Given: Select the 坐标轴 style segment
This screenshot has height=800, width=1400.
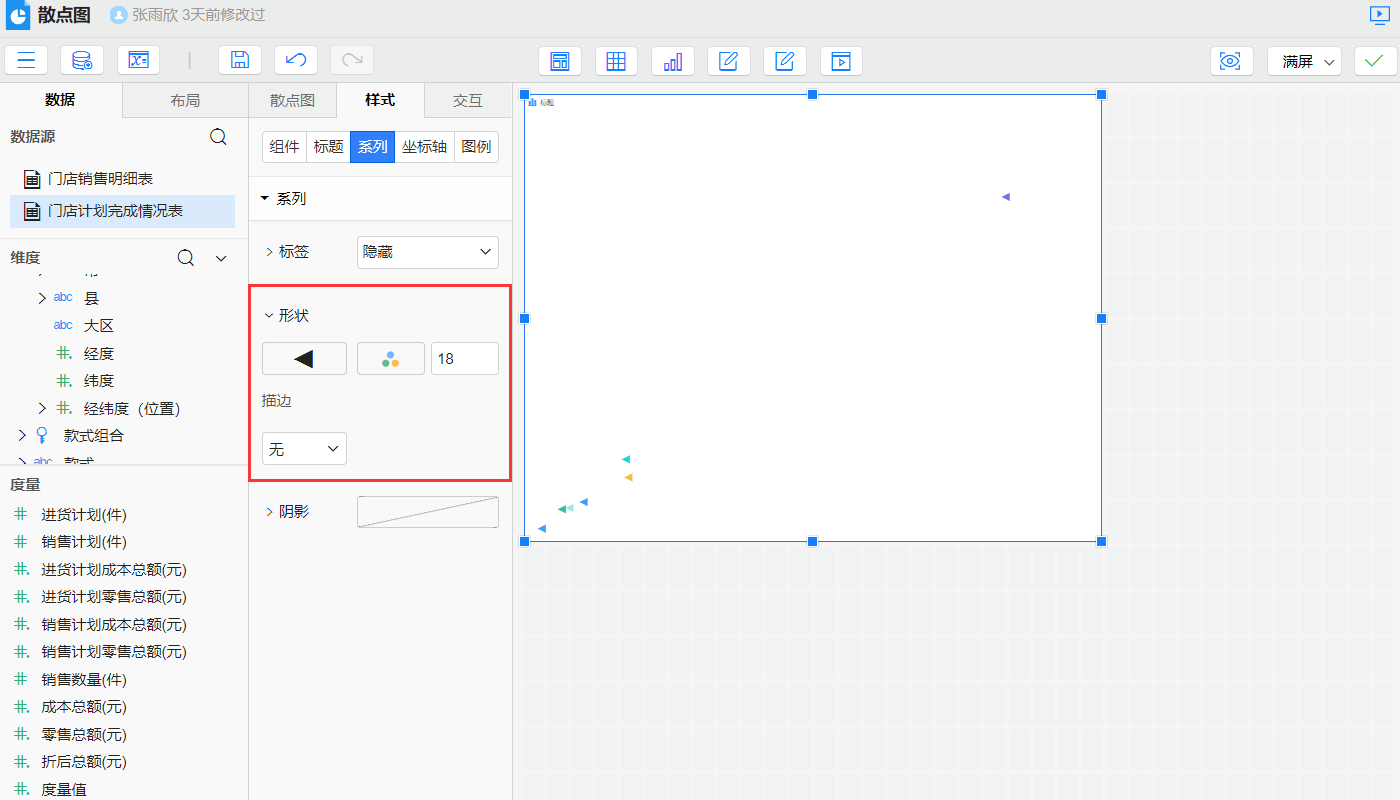Looking at the screenshot, I should tap(424, 147).
